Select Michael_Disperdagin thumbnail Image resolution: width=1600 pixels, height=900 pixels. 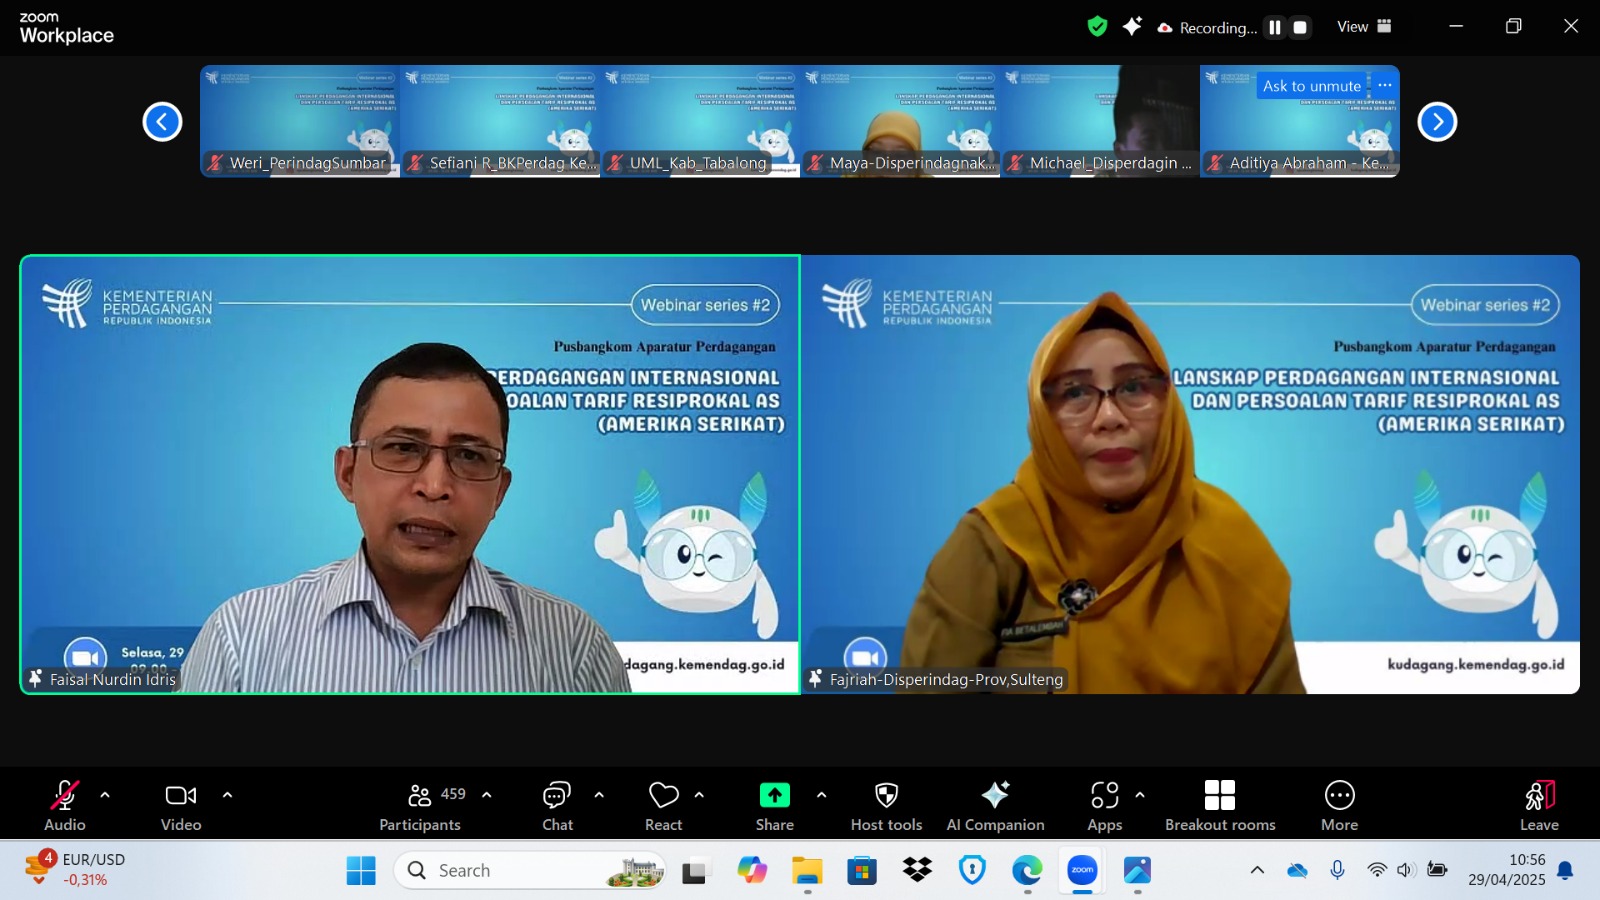click(x=1100, y=121)
